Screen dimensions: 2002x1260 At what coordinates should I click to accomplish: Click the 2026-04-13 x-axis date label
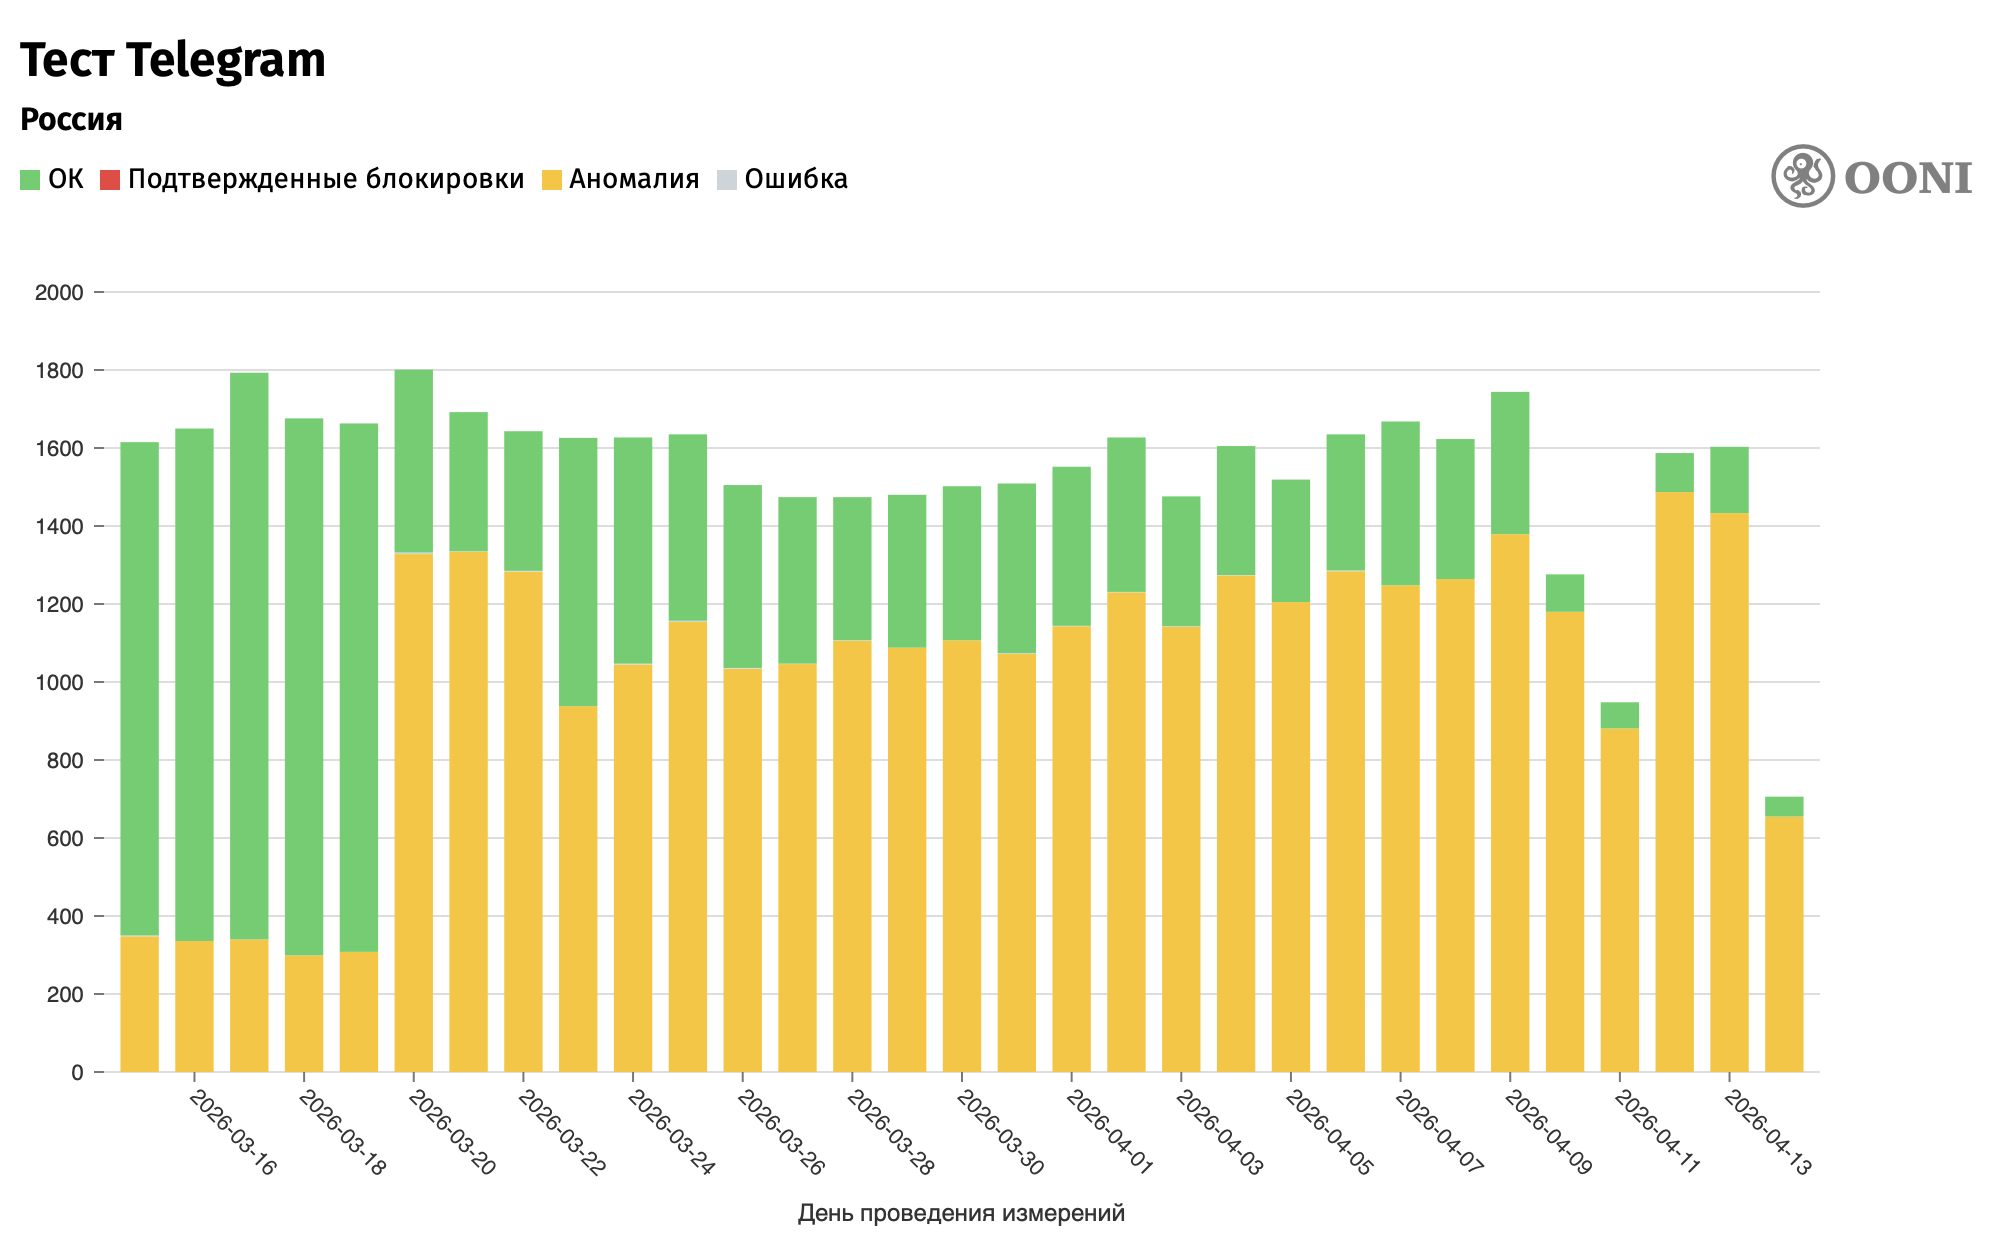click(x=1769, y=1133)
